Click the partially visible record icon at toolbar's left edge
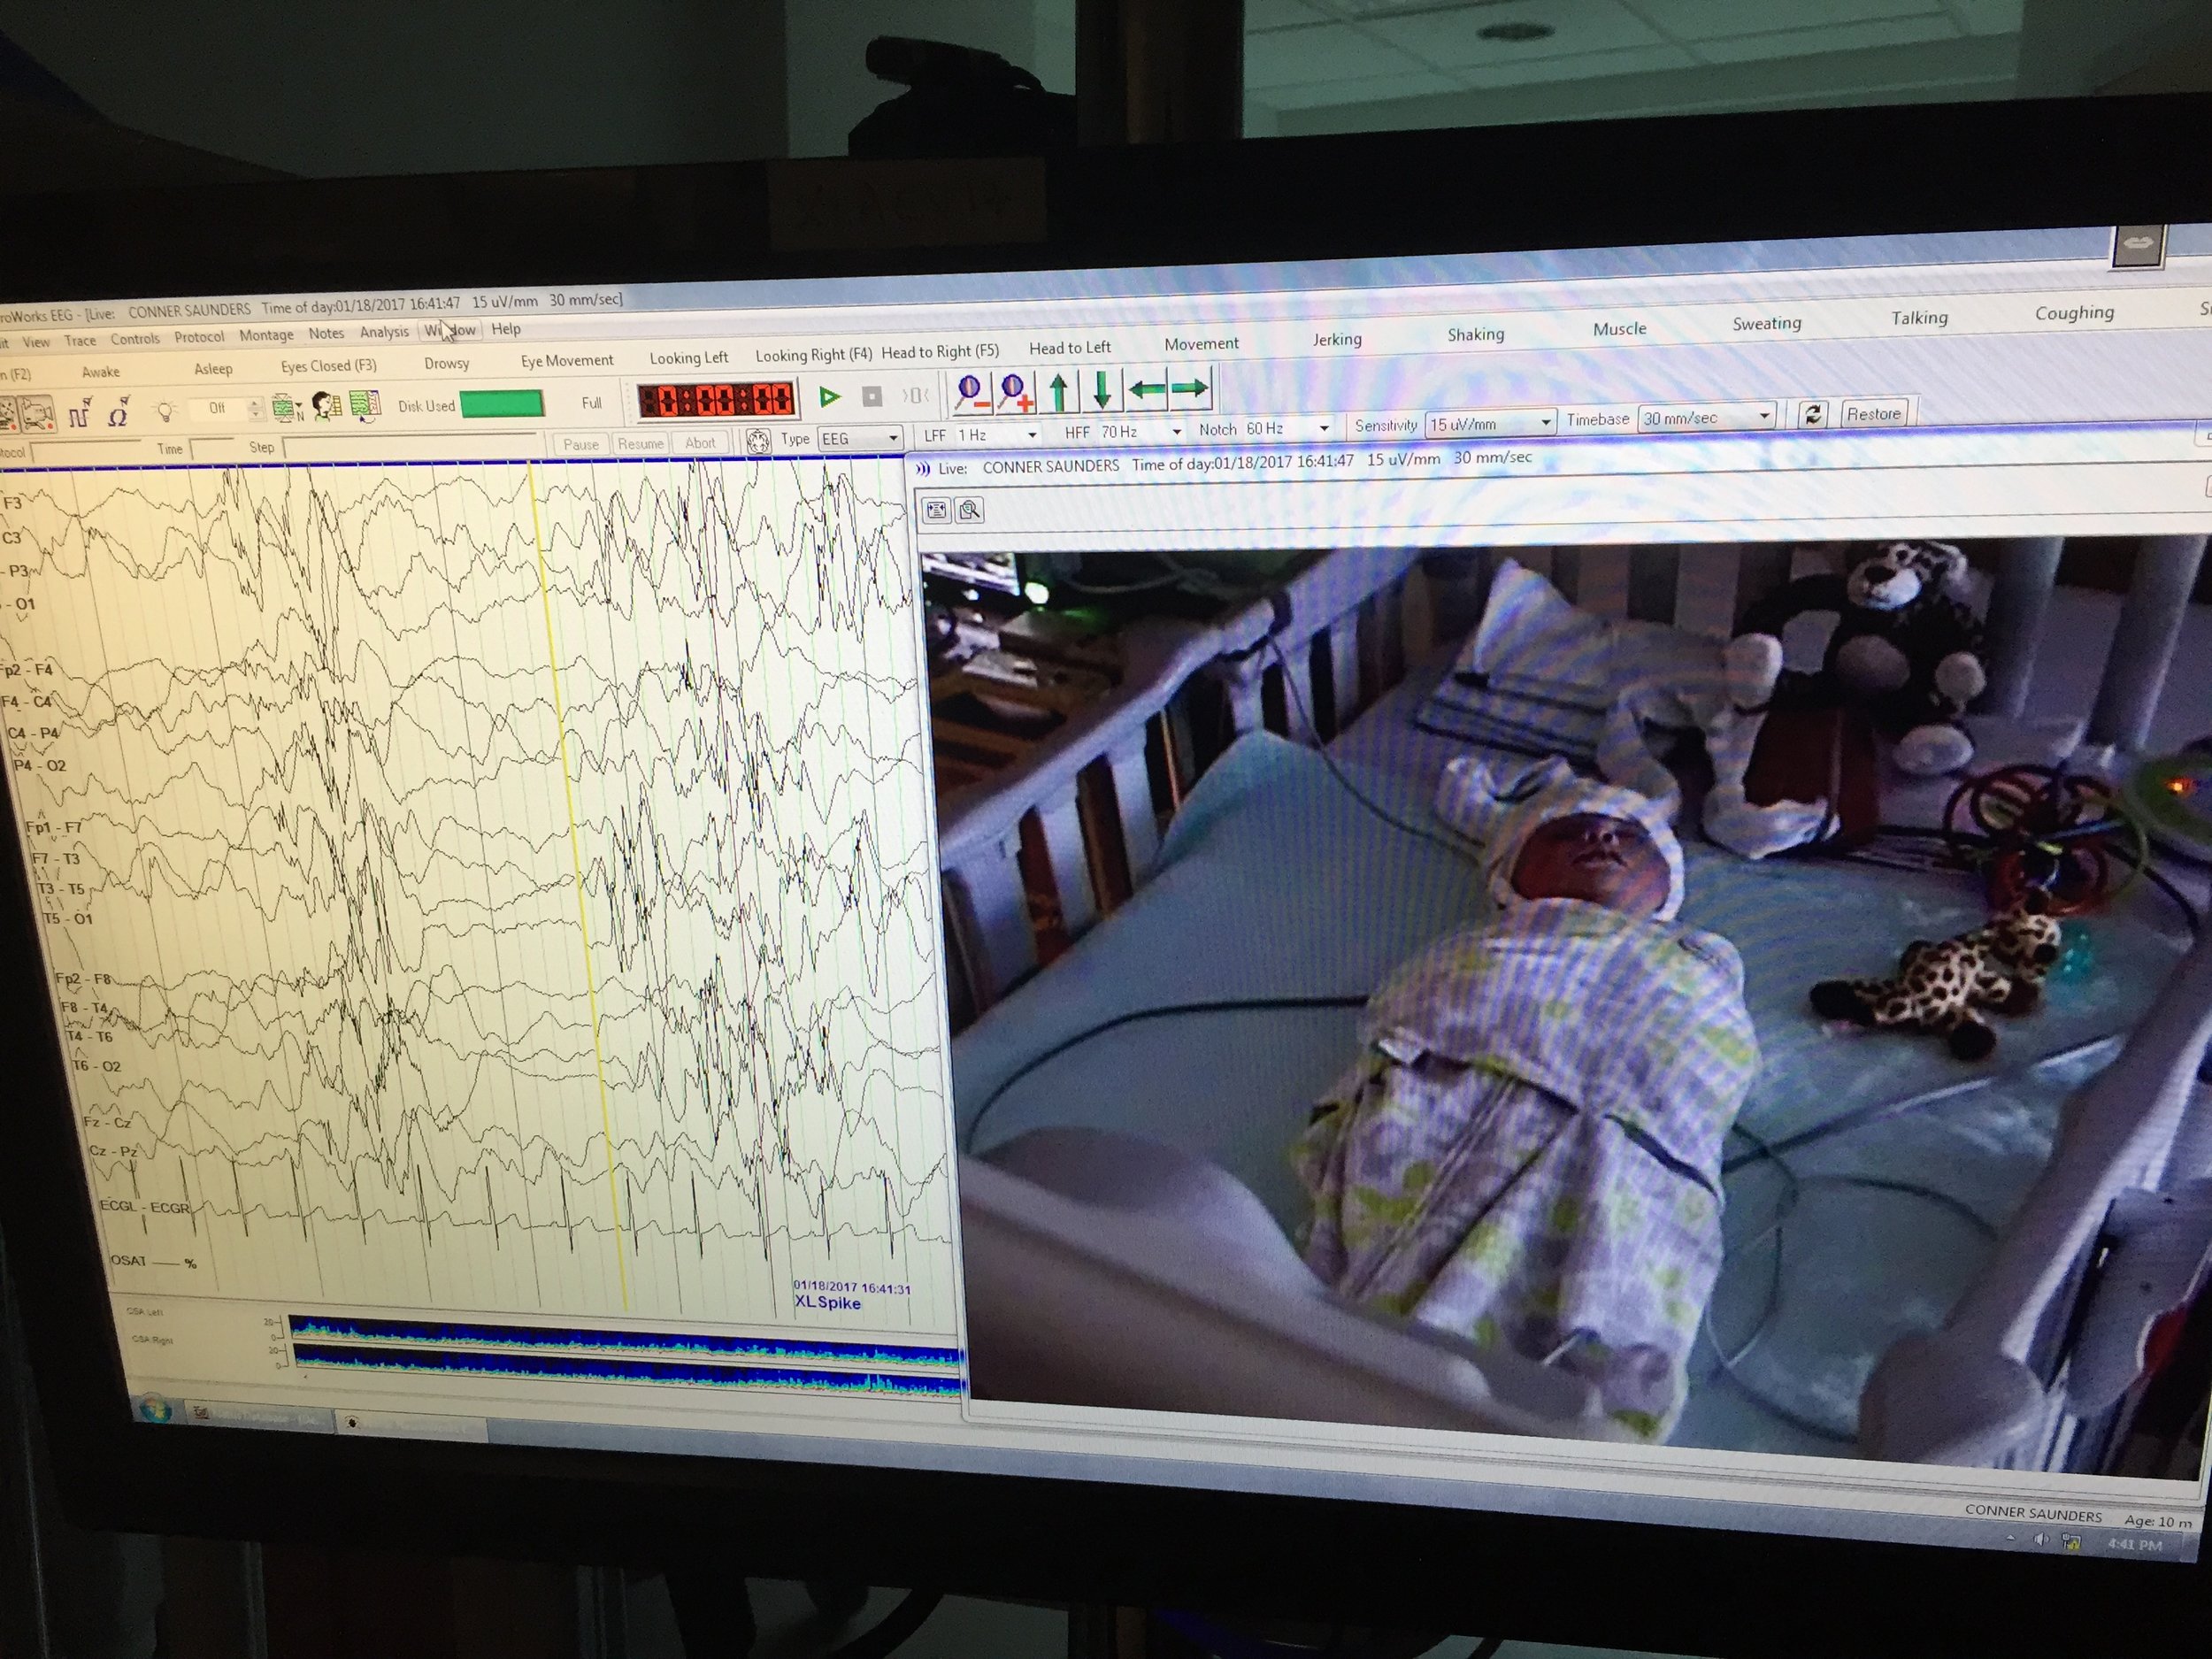Image resolution: width=2212 pixels, height=1659 pixels. point(7,415)
